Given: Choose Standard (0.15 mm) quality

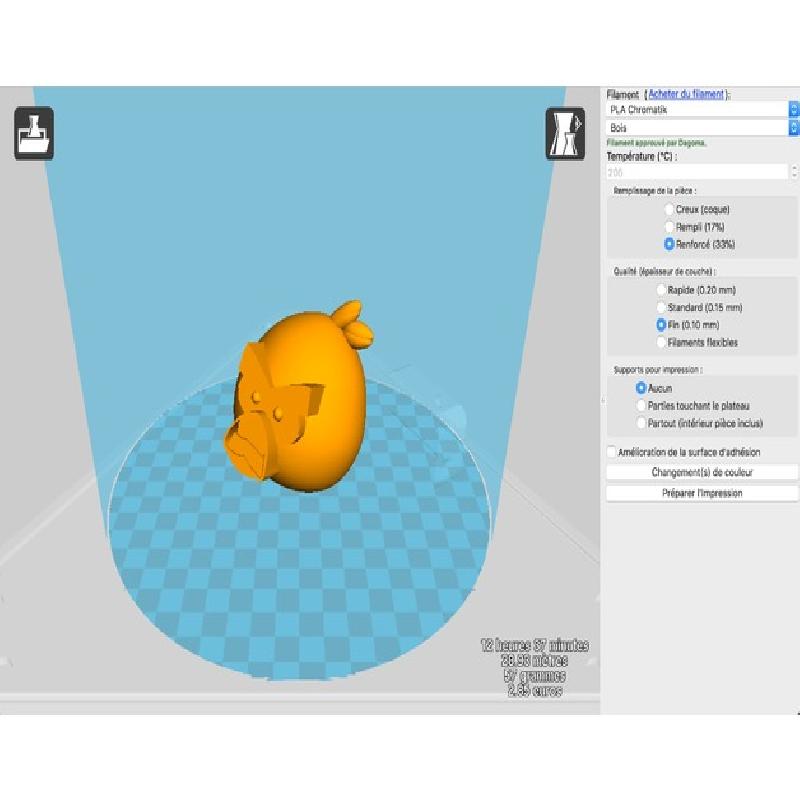Looking at the screenshot, I should click(699, 307).
